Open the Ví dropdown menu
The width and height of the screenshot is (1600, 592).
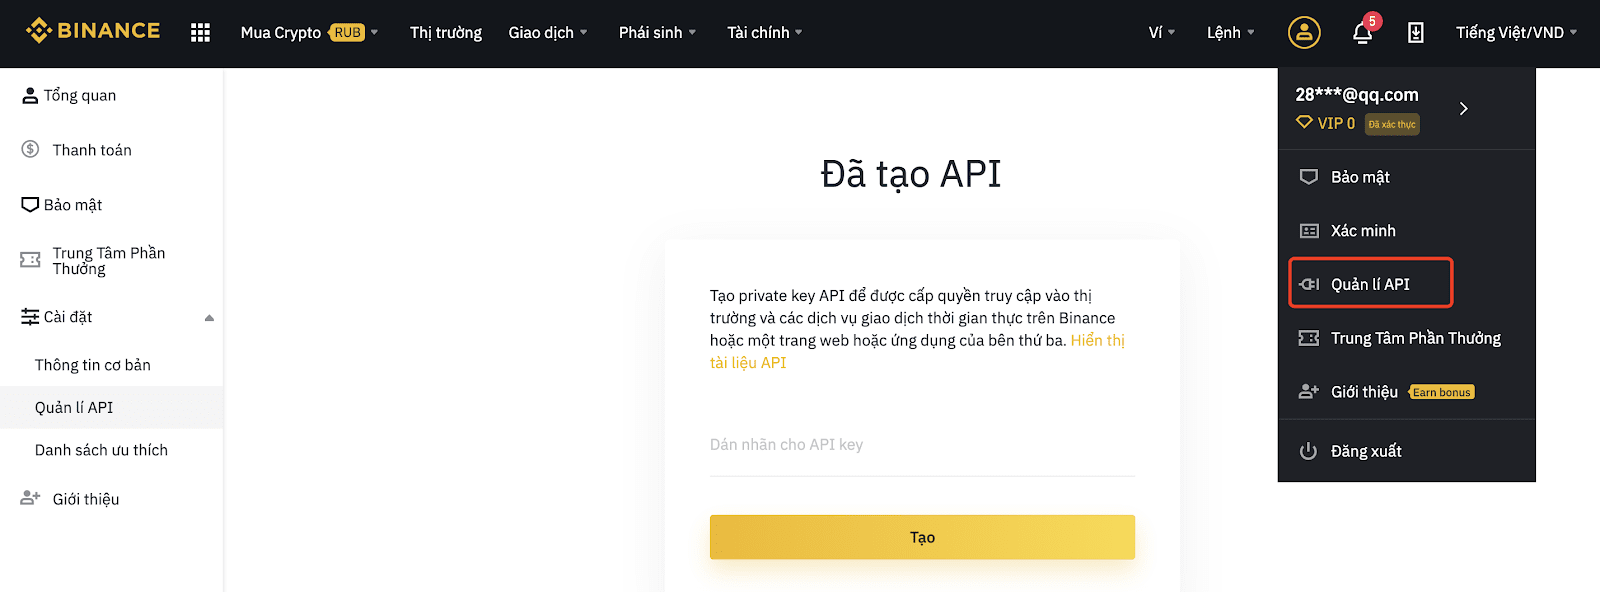click(x=1161, y=33)
